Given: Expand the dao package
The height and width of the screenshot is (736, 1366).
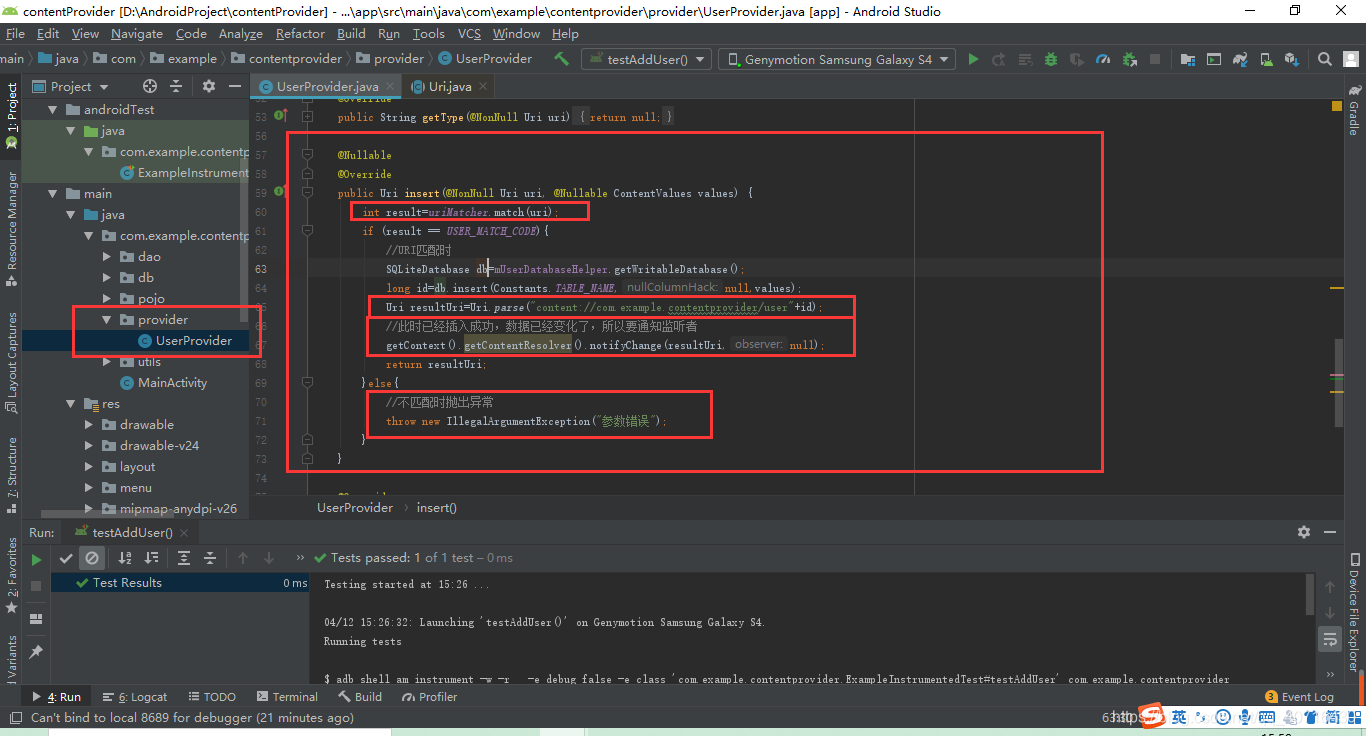Looking at the screenshot, I should tap(107, 257).
